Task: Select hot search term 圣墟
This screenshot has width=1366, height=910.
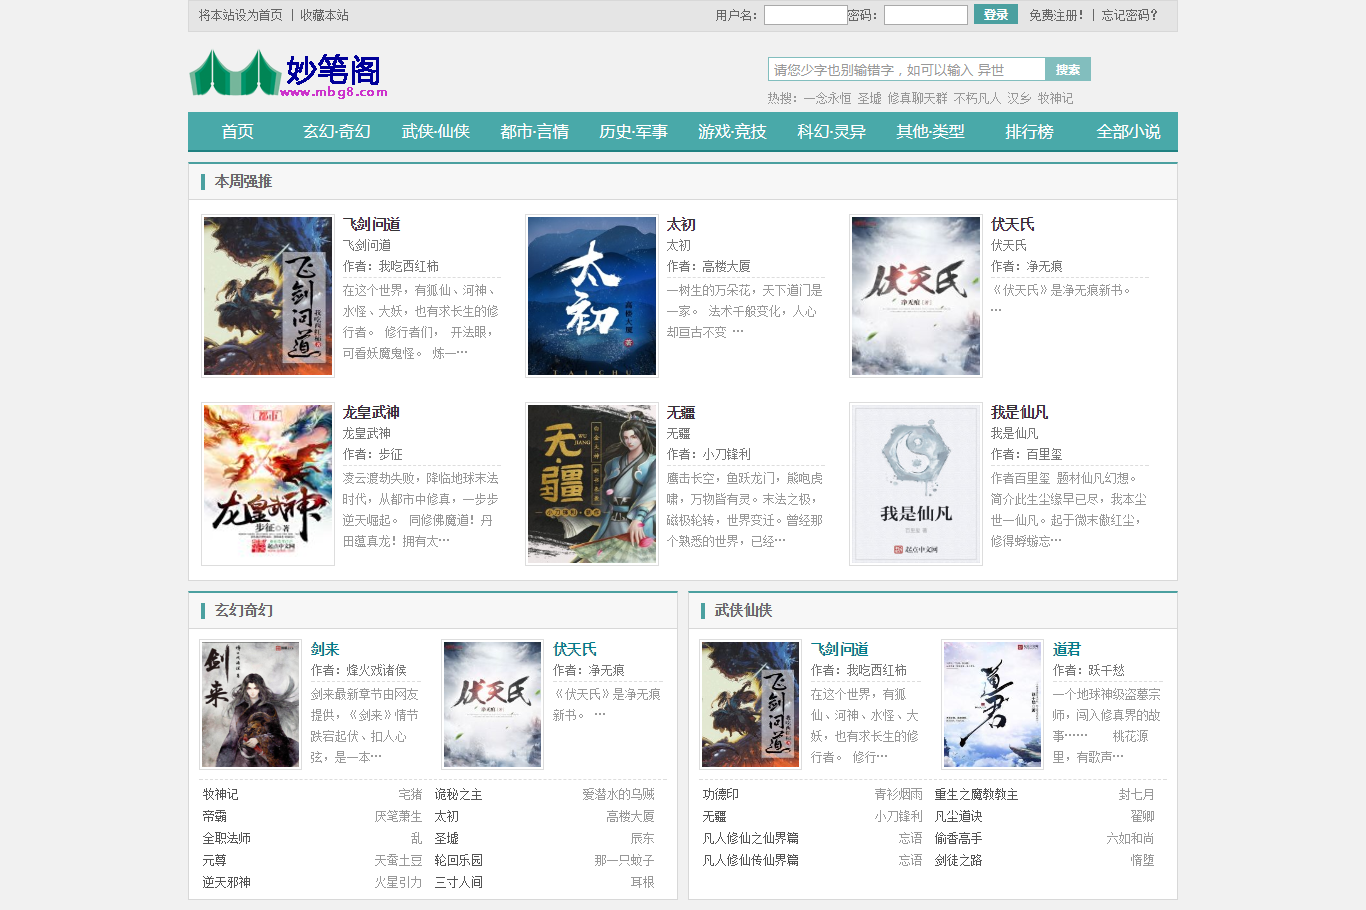Action: 870,98
